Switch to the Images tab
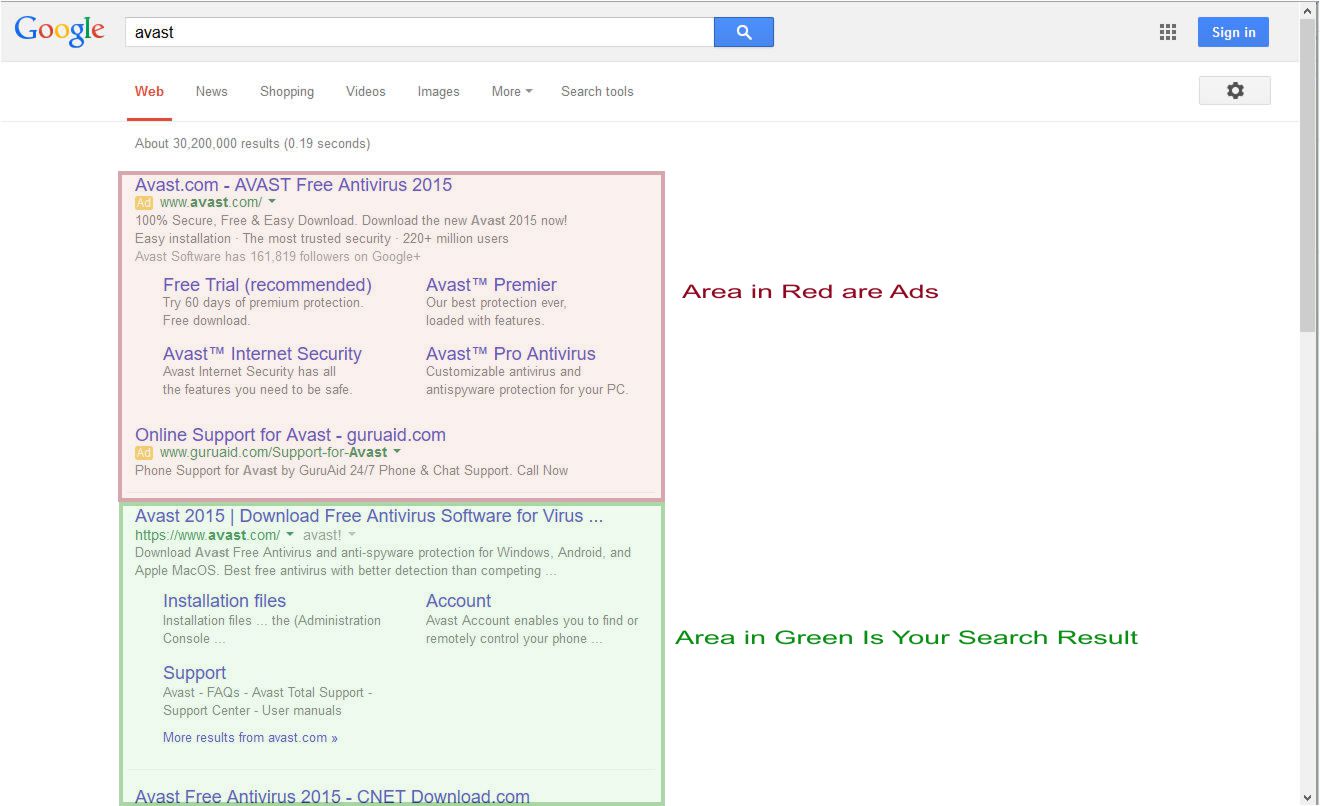This screenshot has height=806, width=1320. (439, 91)
